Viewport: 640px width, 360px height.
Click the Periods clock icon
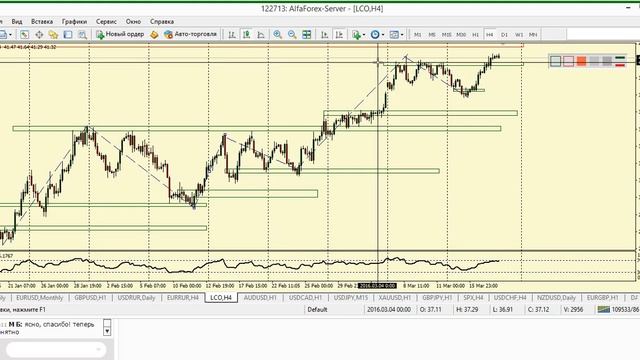click(375, 35)
